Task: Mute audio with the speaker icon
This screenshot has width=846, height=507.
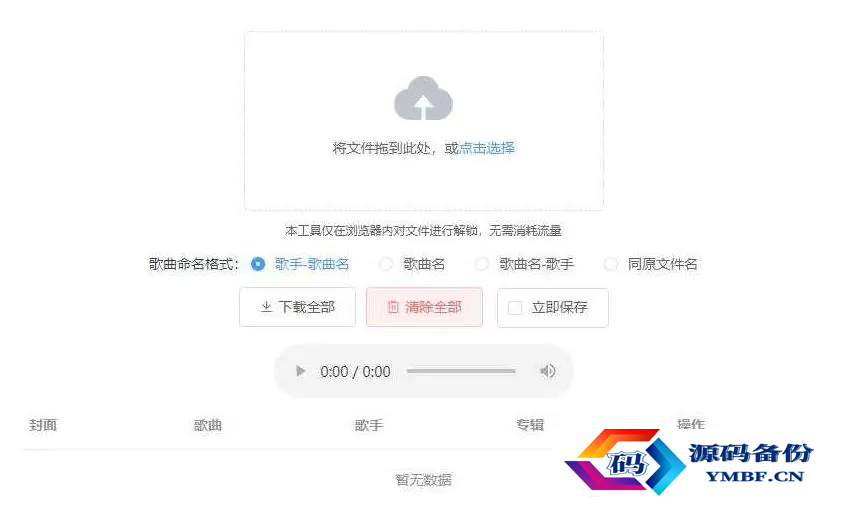Action: click(547, 371)
